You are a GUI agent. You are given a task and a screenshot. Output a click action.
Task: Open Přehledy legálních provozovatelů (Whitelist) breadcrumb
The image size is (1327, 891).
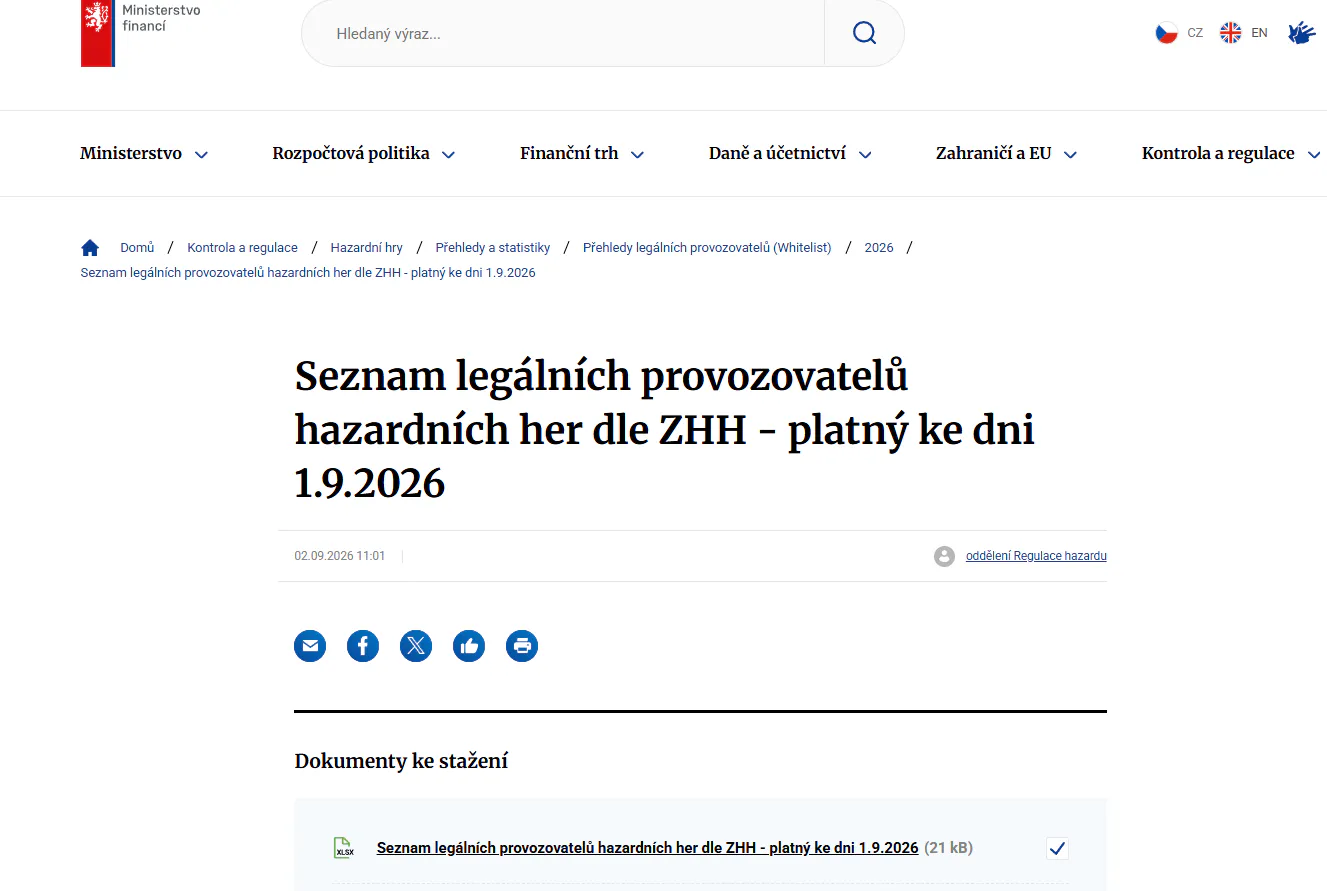pos(707,248)
